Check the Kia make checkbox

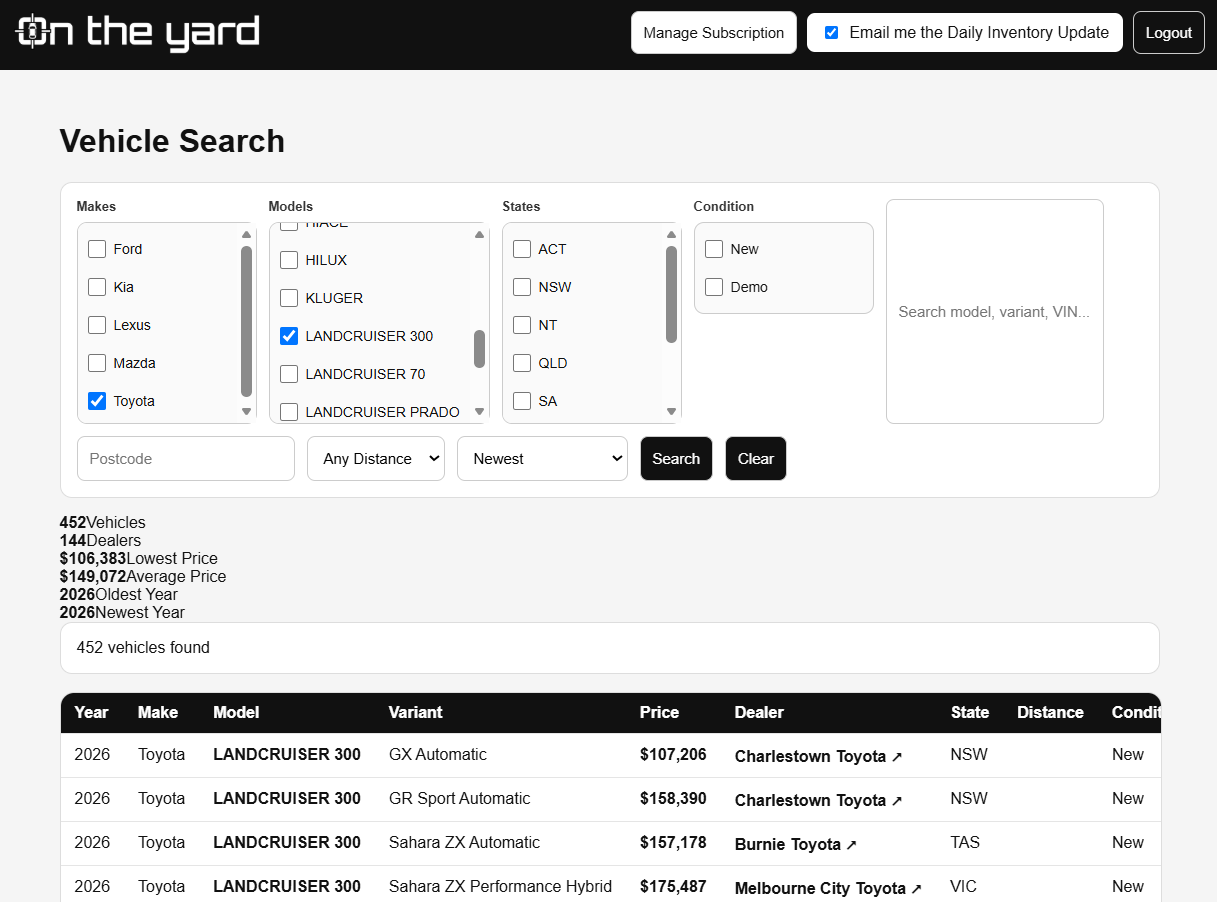click(x=97, y=287)
